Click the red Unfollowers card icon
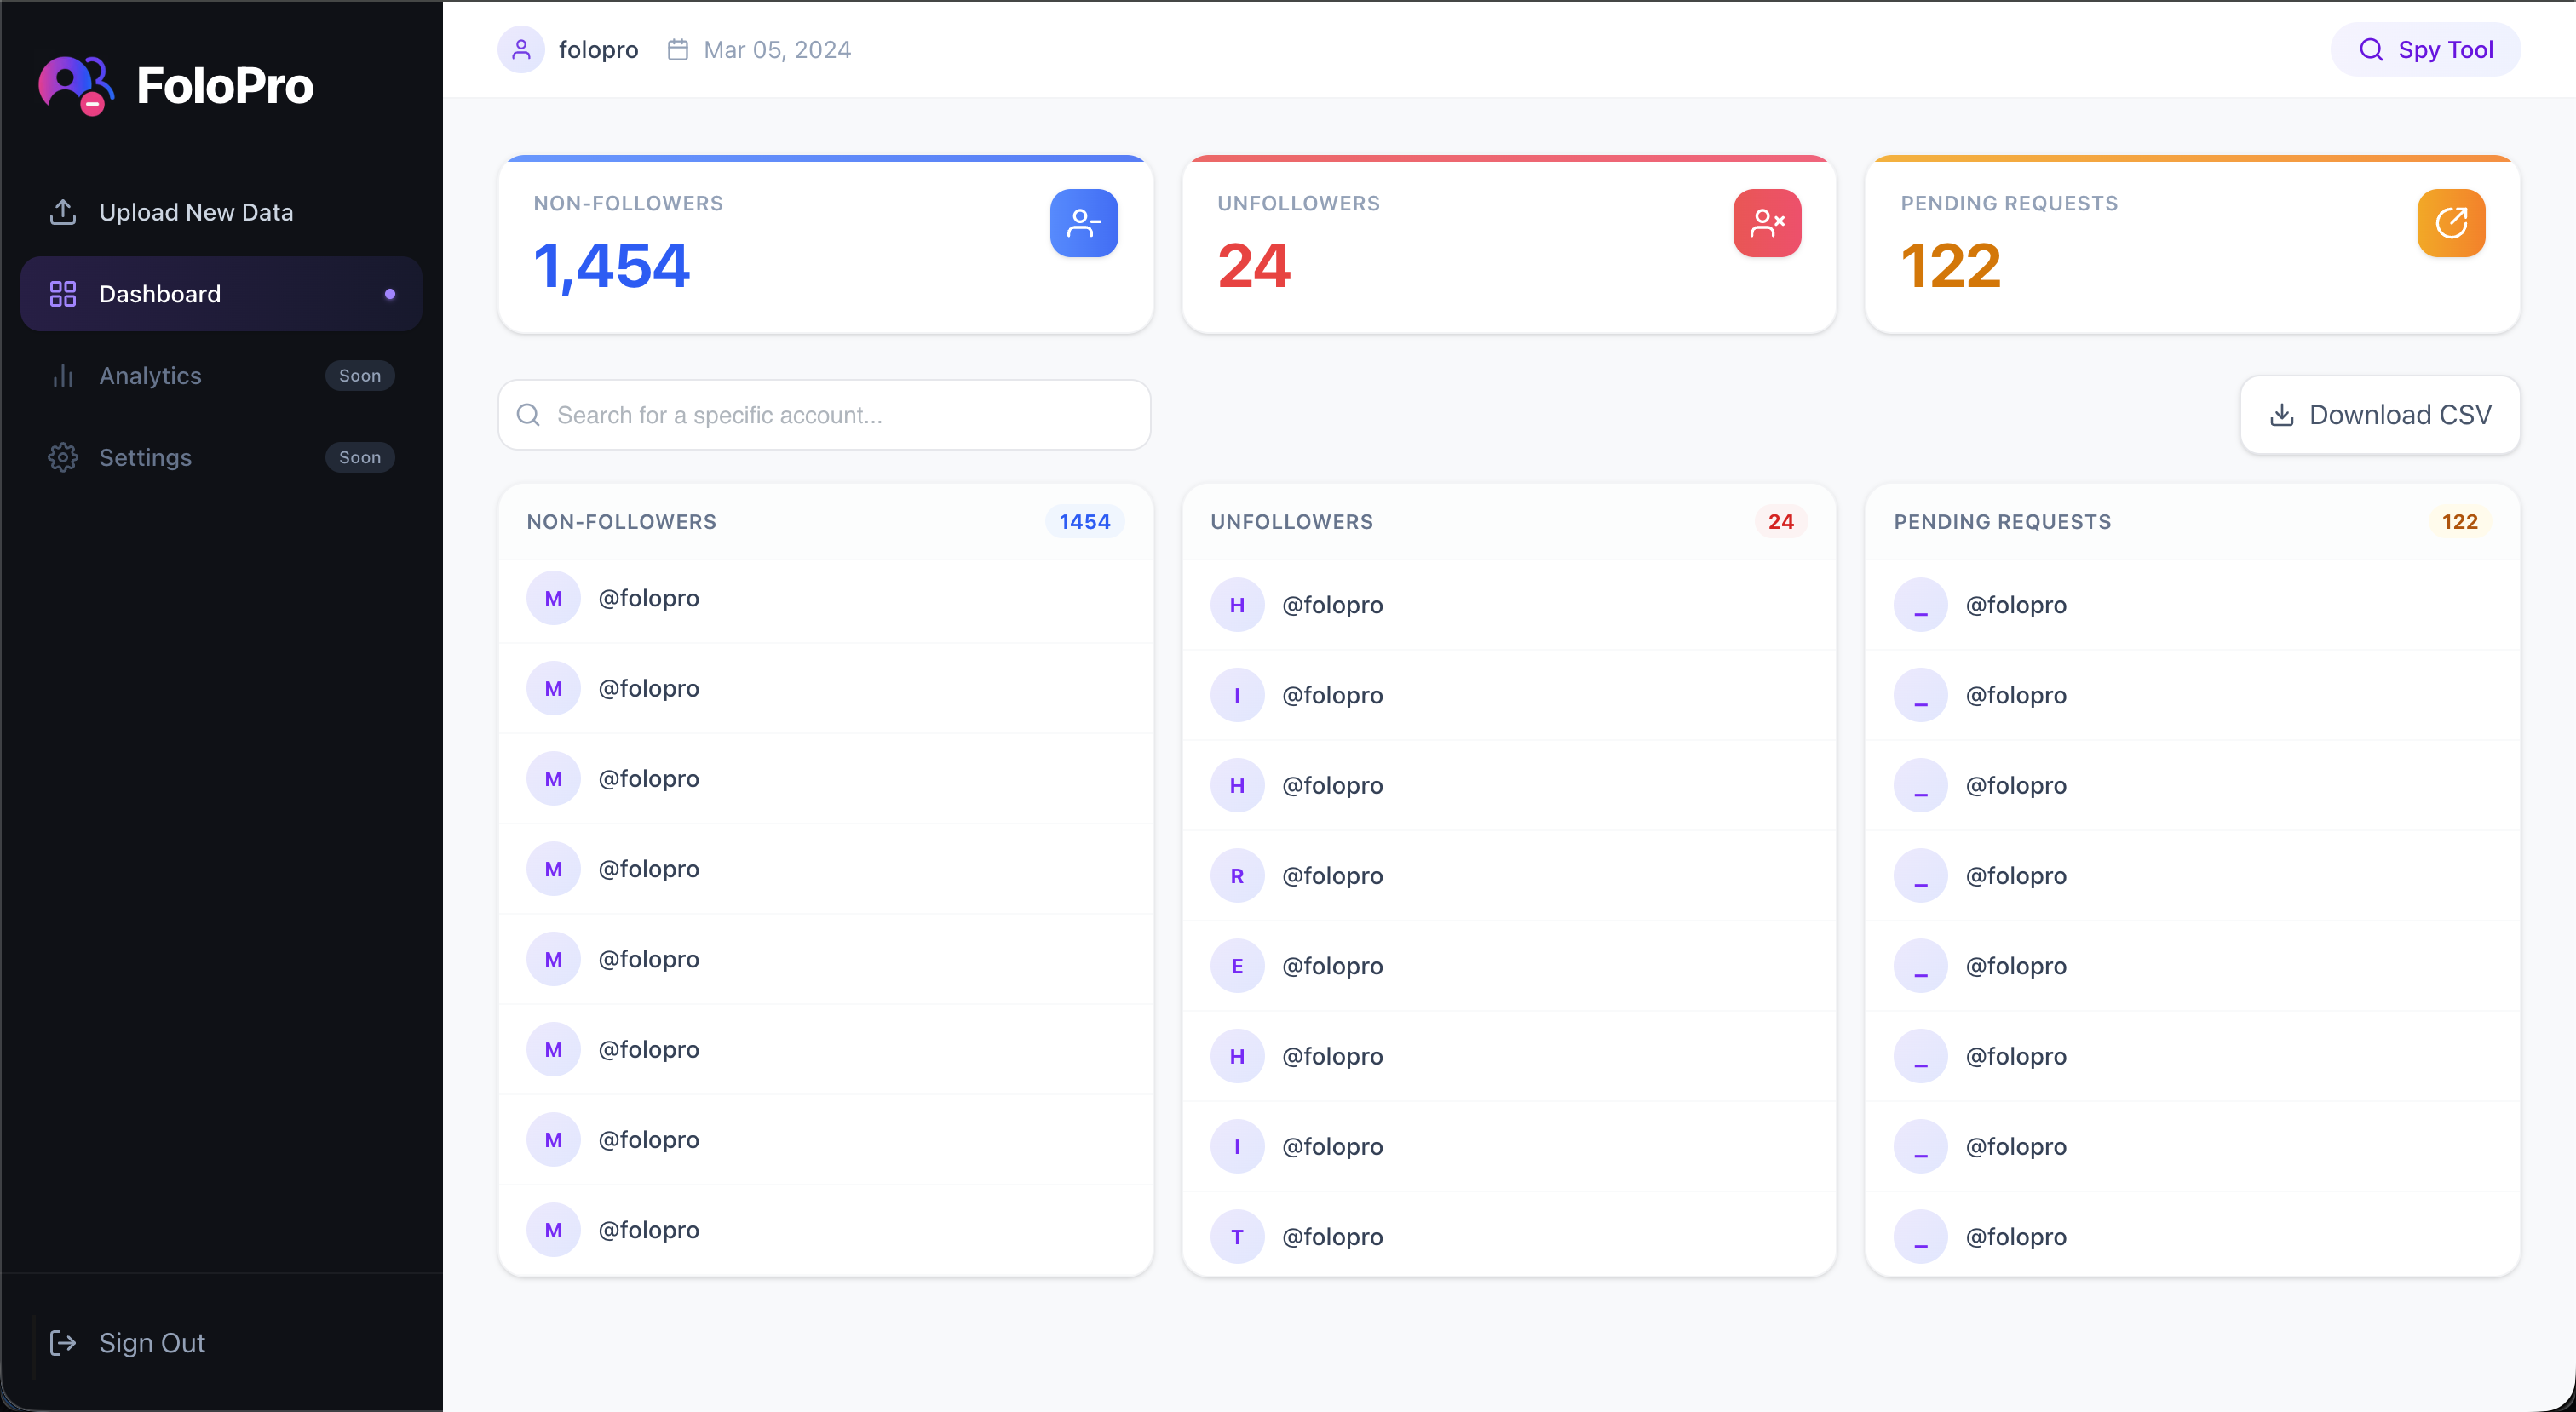Image resolution: width=2576 pixels, height=1412 pixels. point(1767,223)
